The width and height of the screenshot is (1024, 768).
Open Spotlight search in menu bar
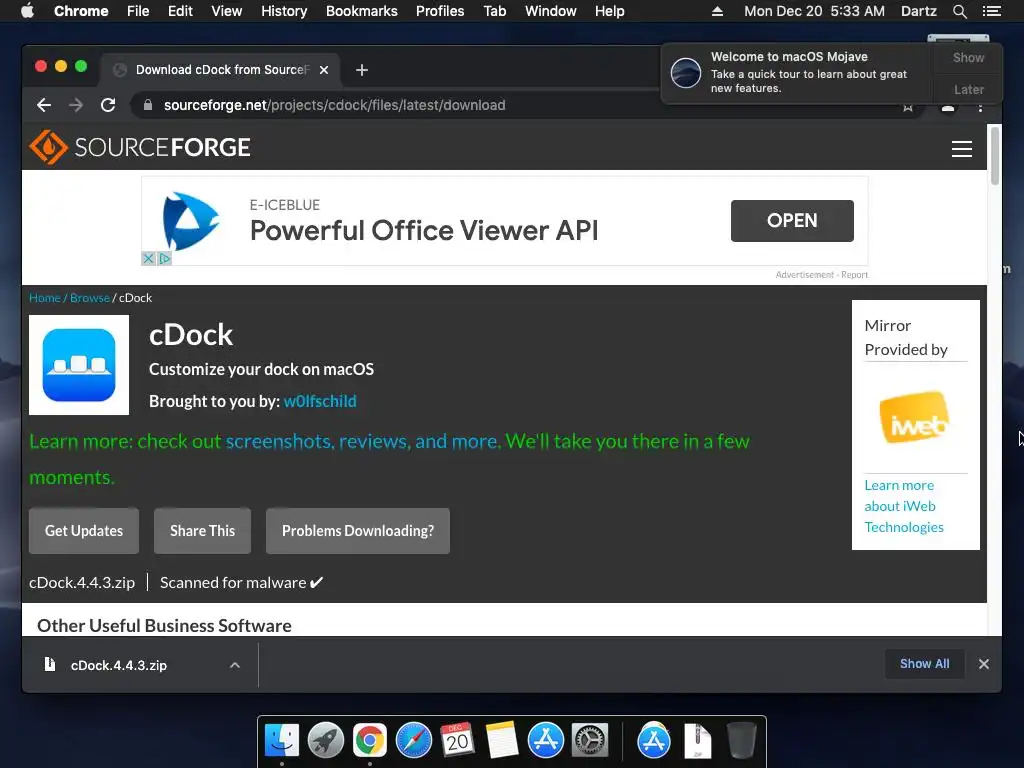pos(959,11)
